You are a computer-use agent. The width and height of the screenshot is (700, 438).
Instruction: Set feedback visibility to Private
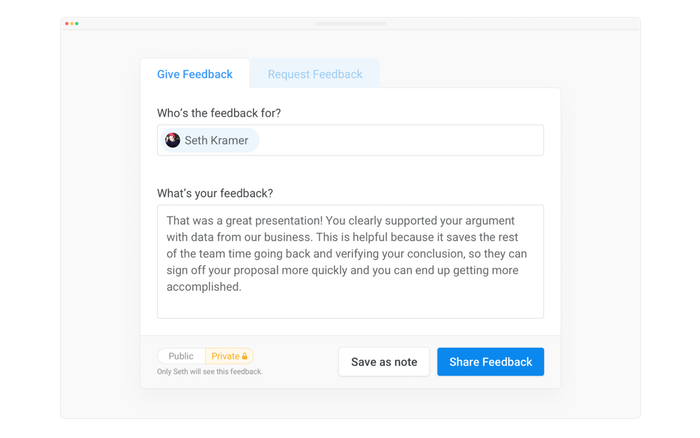[x=229, y=356]
